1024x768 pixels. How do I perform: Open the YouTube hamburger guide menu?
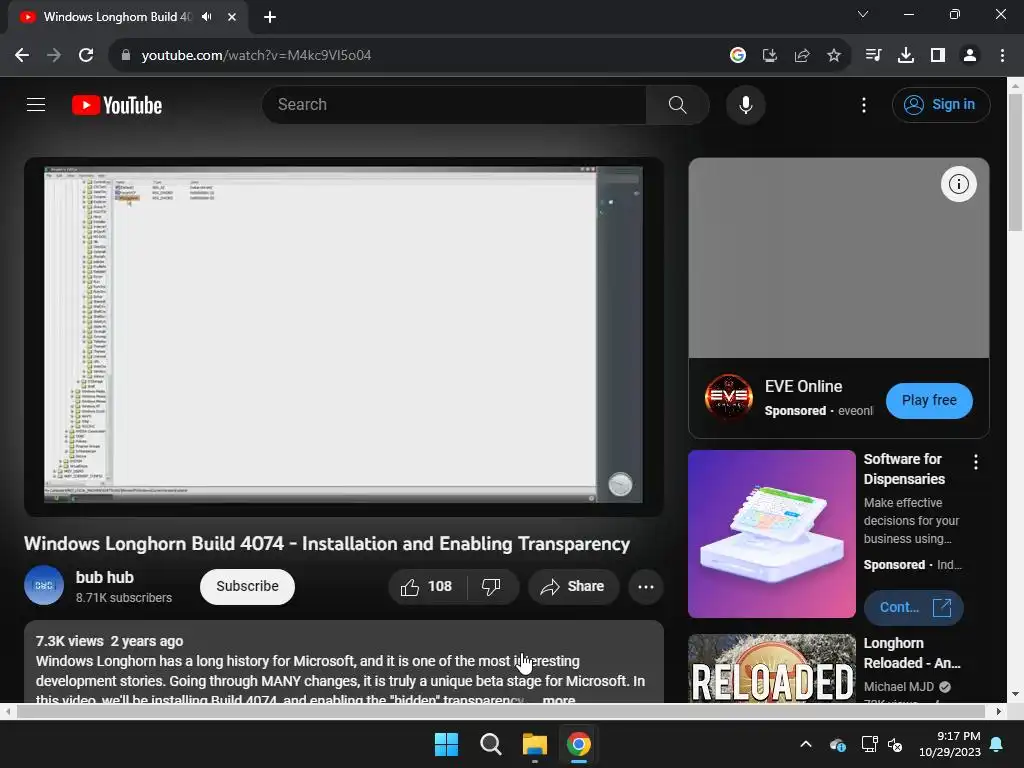(x=36, y=104)
